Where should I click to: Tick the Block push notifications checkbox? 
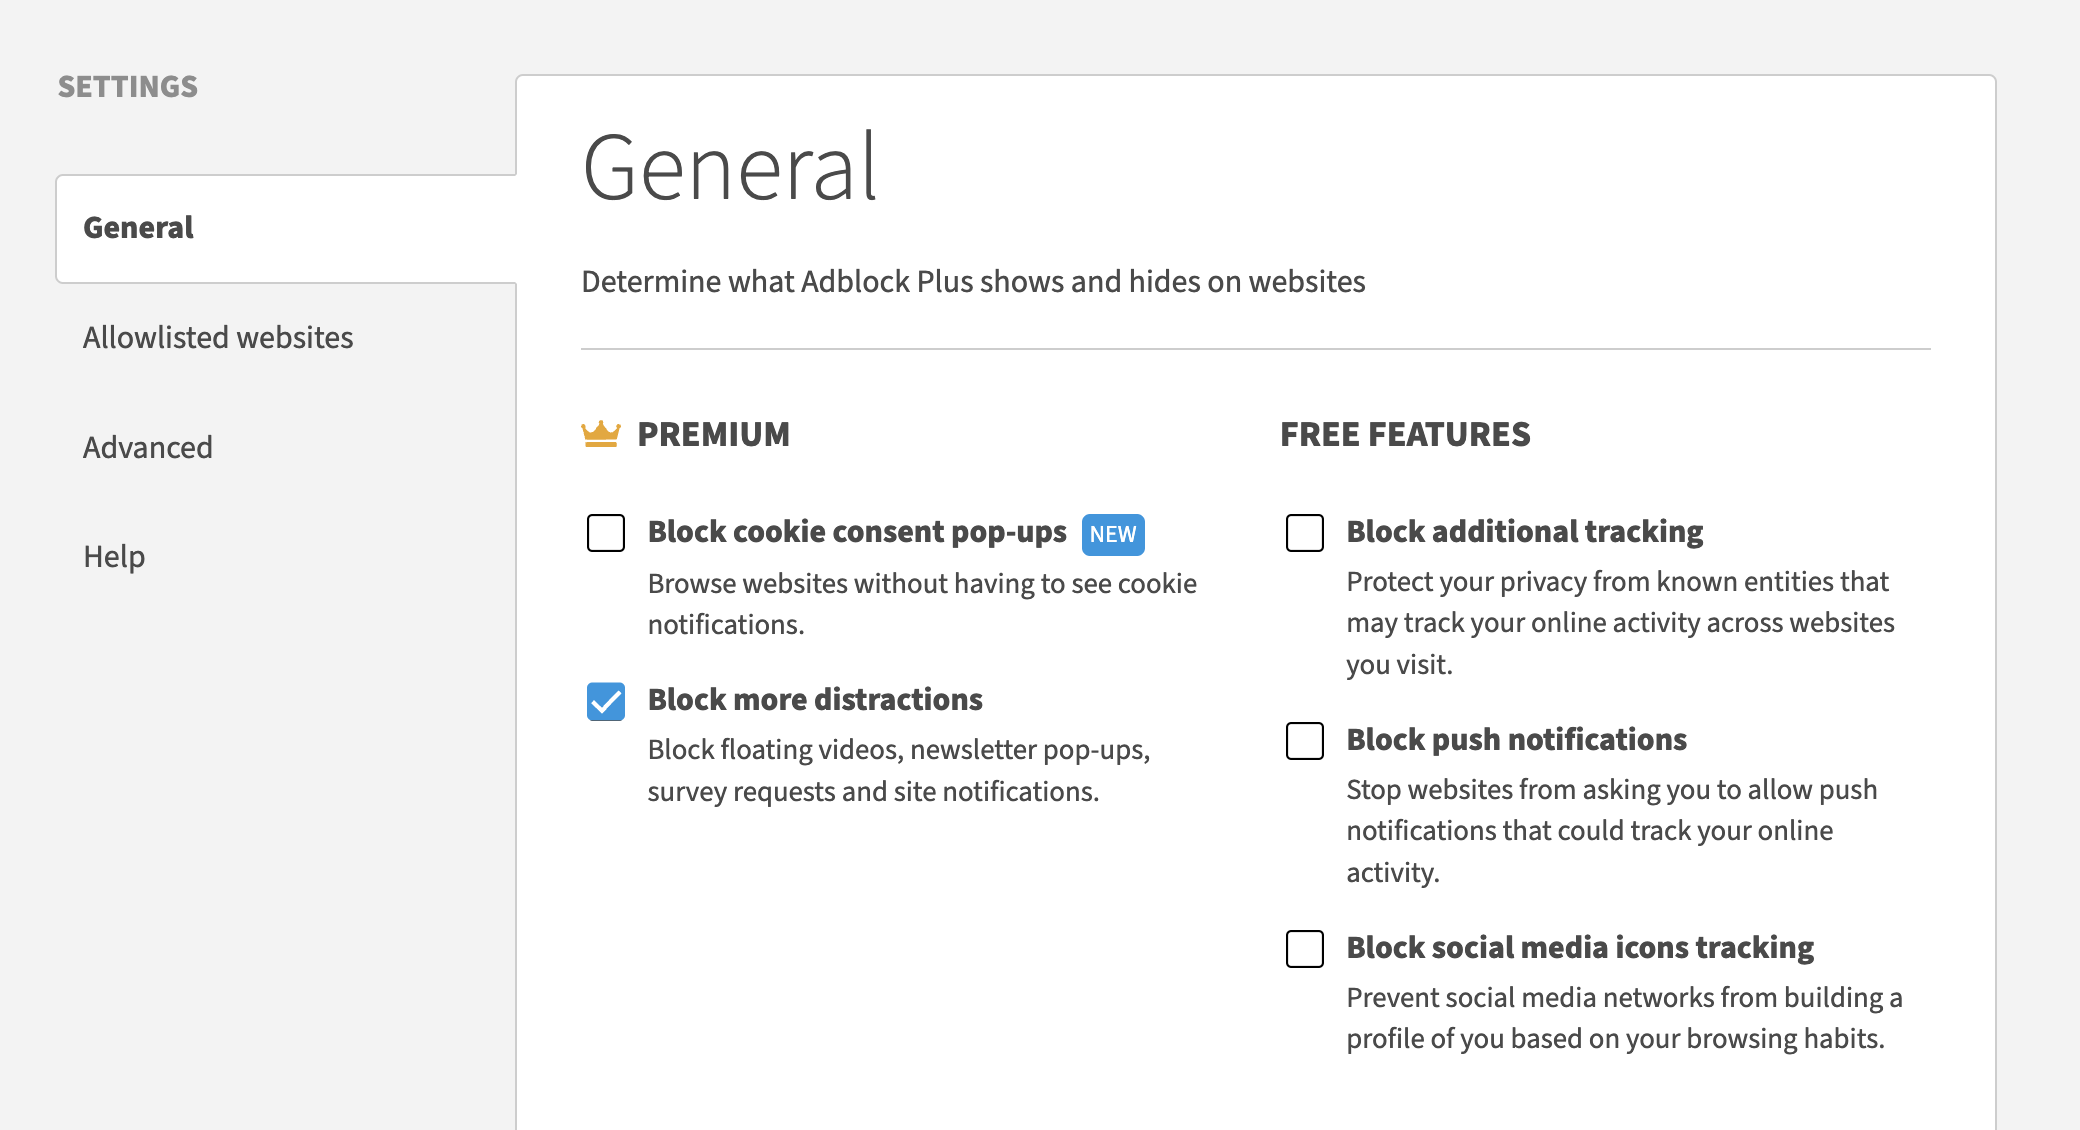pyautogui.click(x=1304, y=741)
